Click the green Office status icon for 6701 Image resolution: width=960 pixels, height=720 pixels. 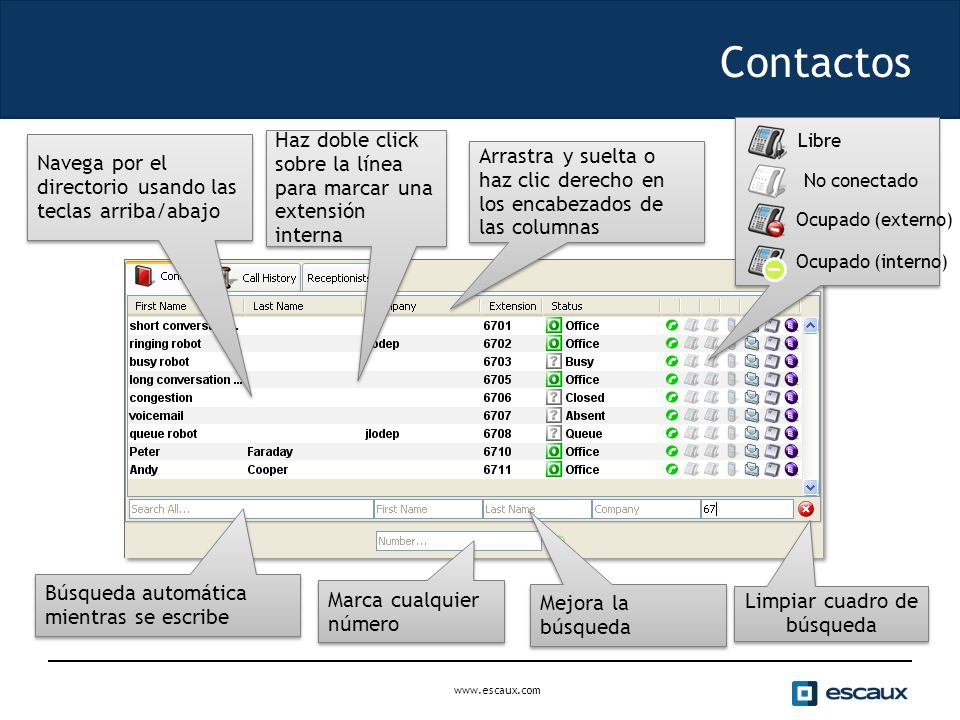point(553,326)
